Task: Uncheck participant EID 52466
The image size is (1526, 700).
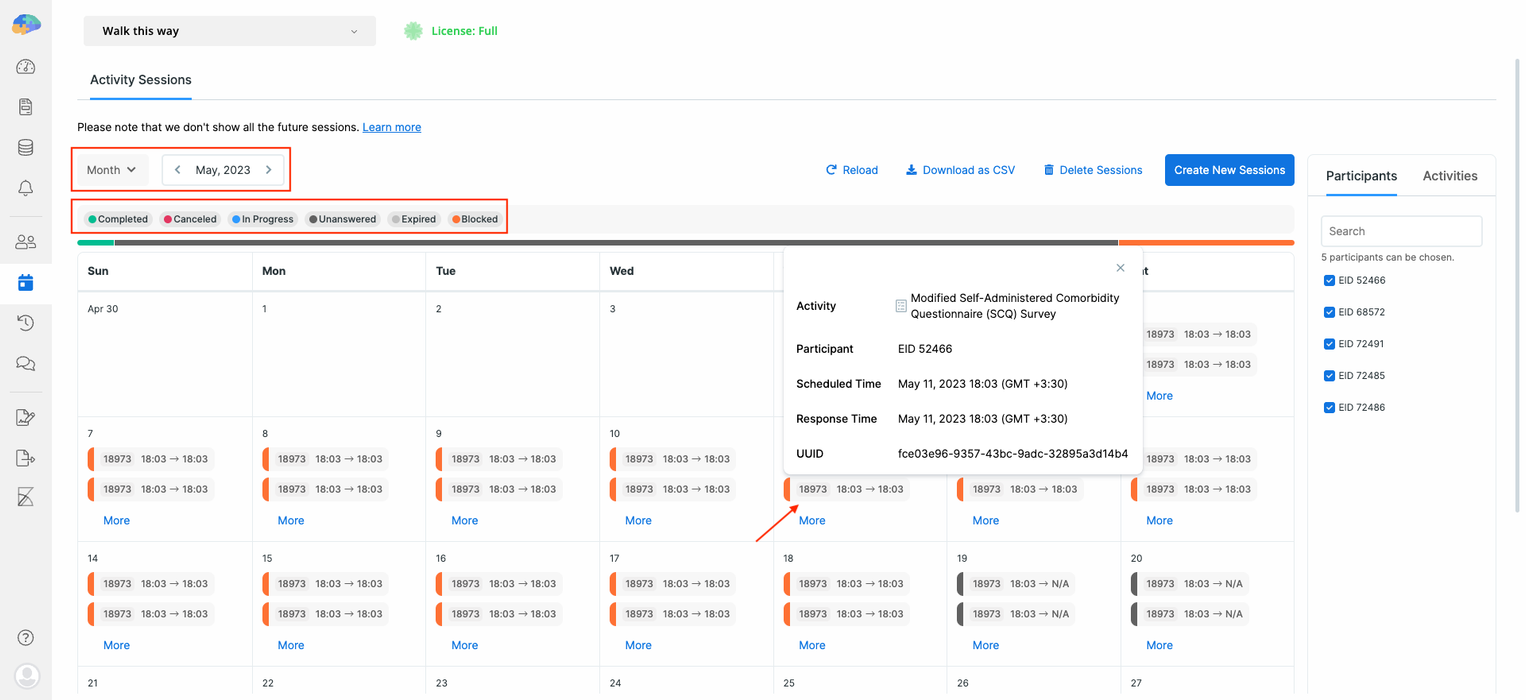Action: pyautogui.click(x=1329, y=280)
